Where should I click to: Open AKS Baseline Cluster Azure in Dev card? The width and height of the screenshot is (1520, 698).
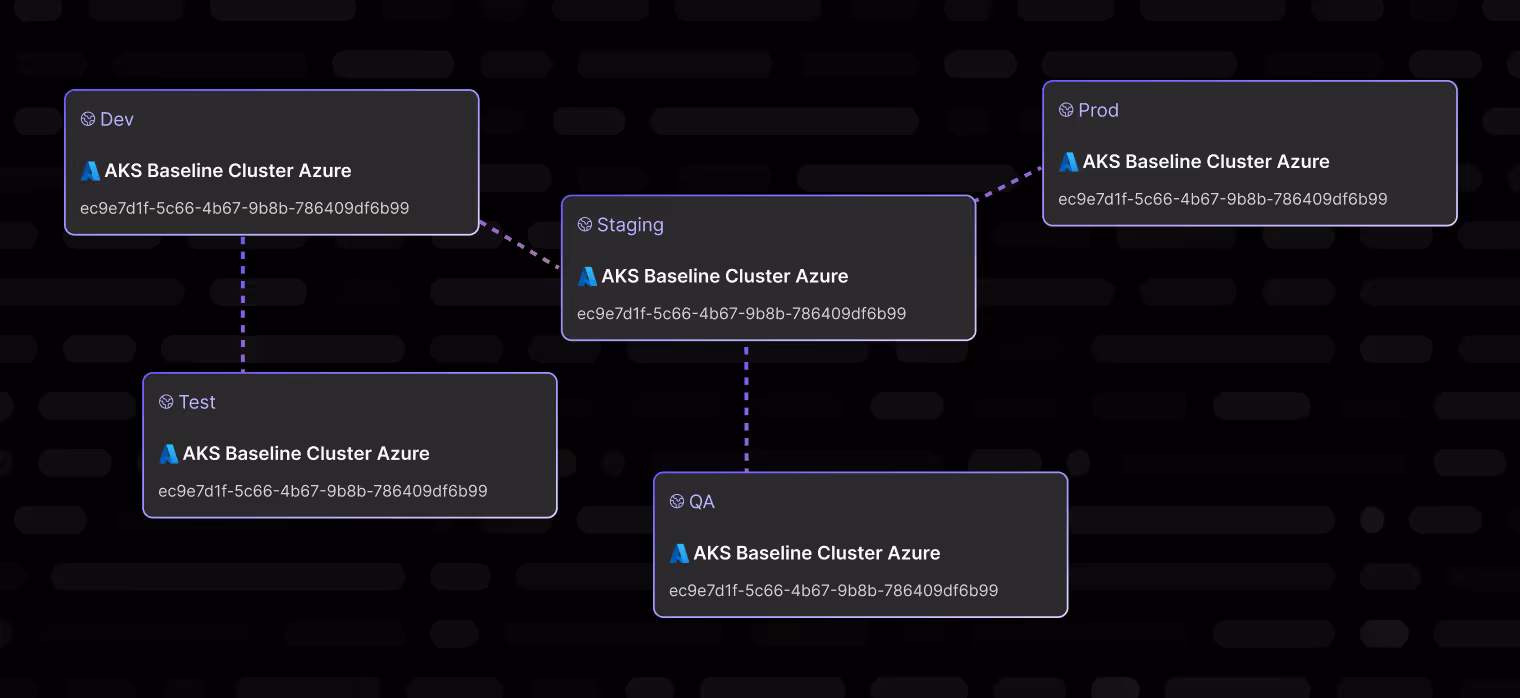pos(228,171)
